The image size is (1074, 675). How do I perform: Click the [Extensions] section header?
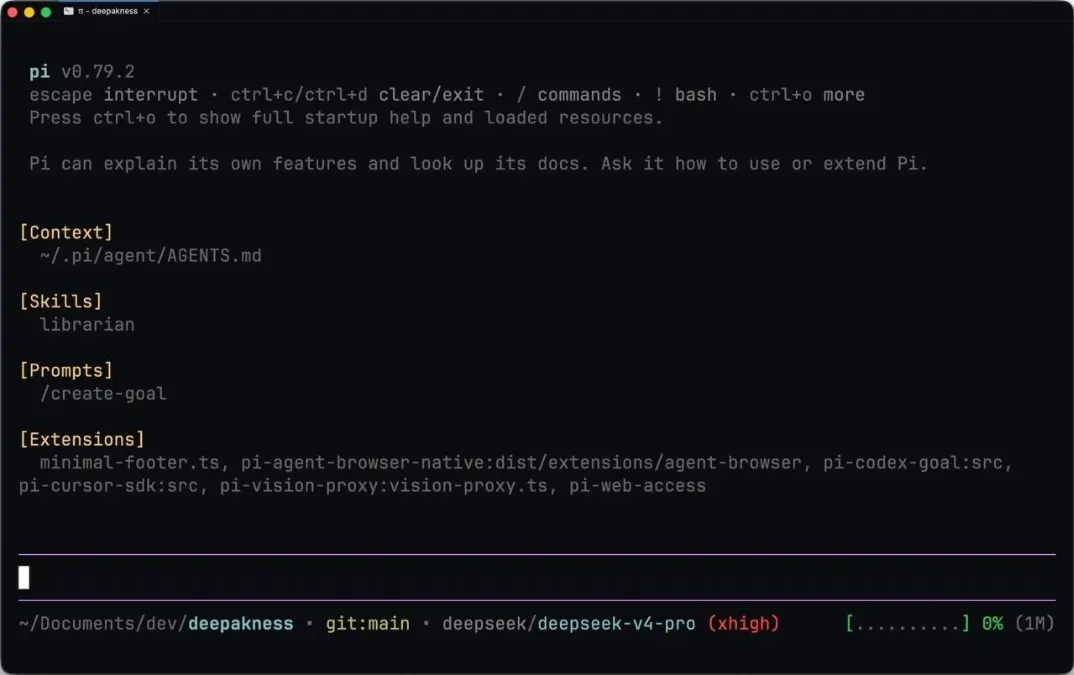[x=82, y=439]
